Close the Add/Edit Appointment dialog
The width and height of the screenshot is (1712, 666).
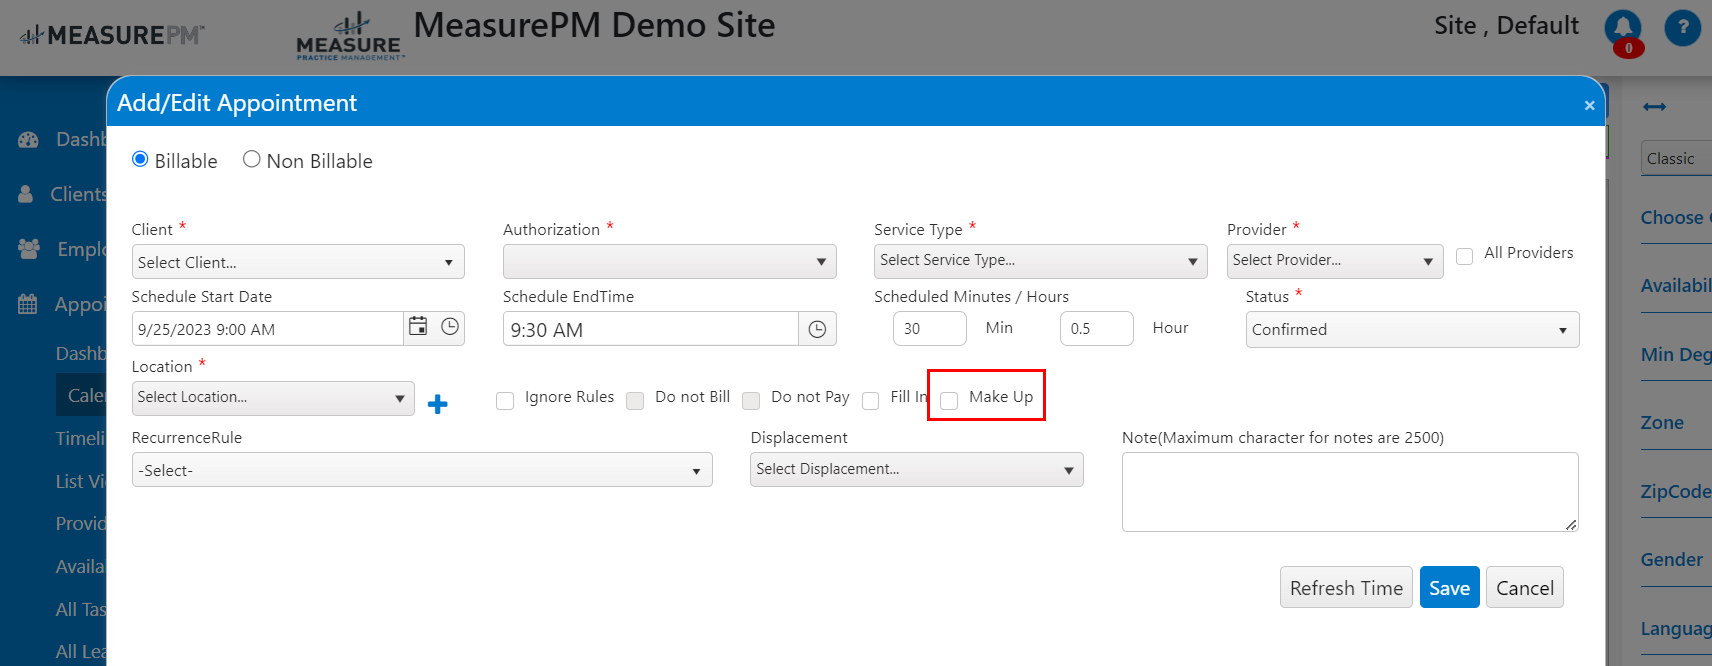[x=1589, y=105]
